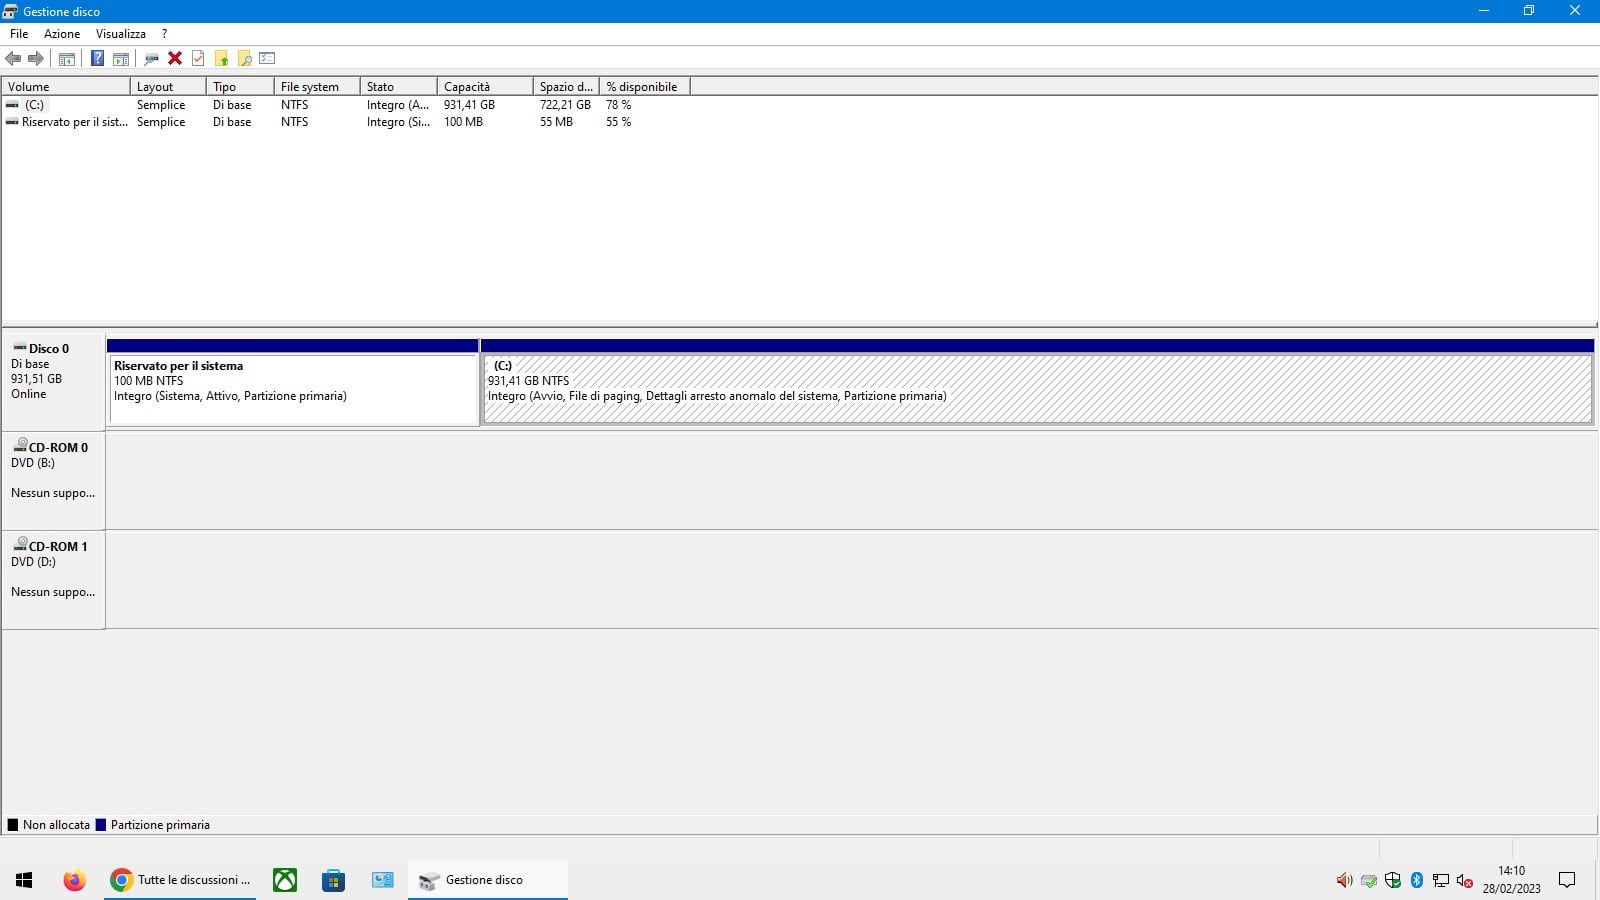
Task: Open the notification center icon
Action: pyautogui.click(x=1567, y=880)
